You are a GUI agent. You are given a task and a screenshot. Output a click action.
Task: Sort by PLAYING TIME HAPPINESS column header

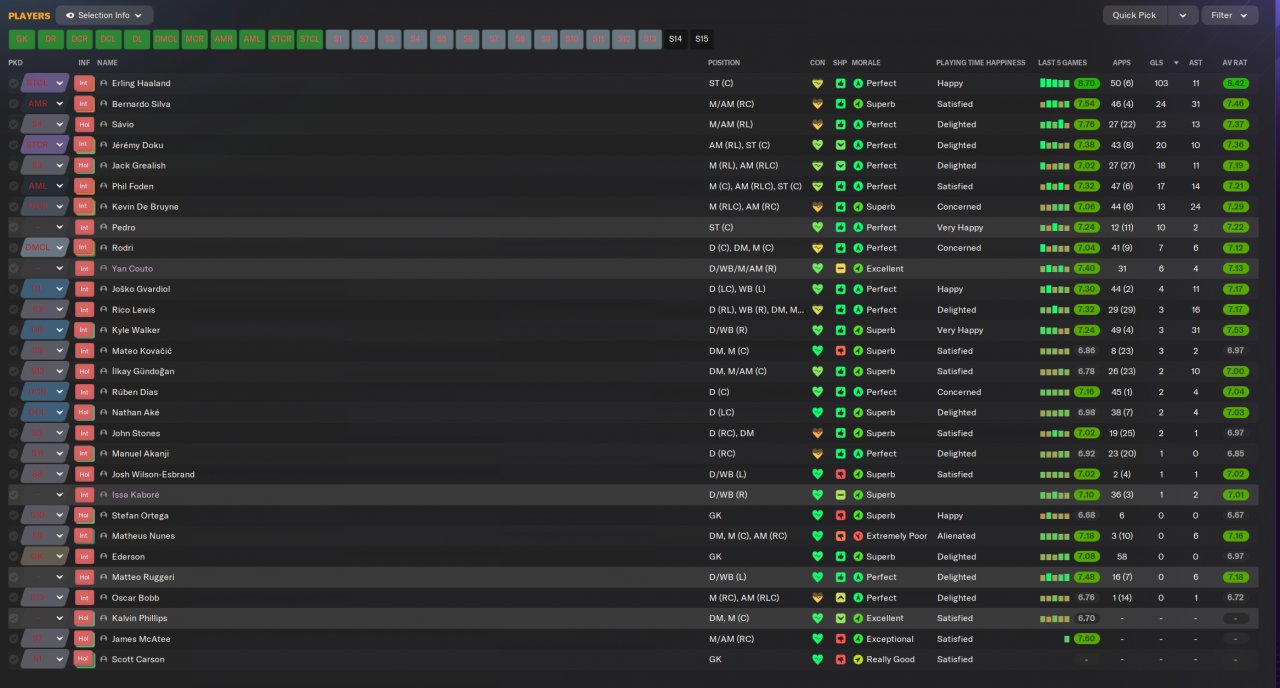(x=980, y=63)
